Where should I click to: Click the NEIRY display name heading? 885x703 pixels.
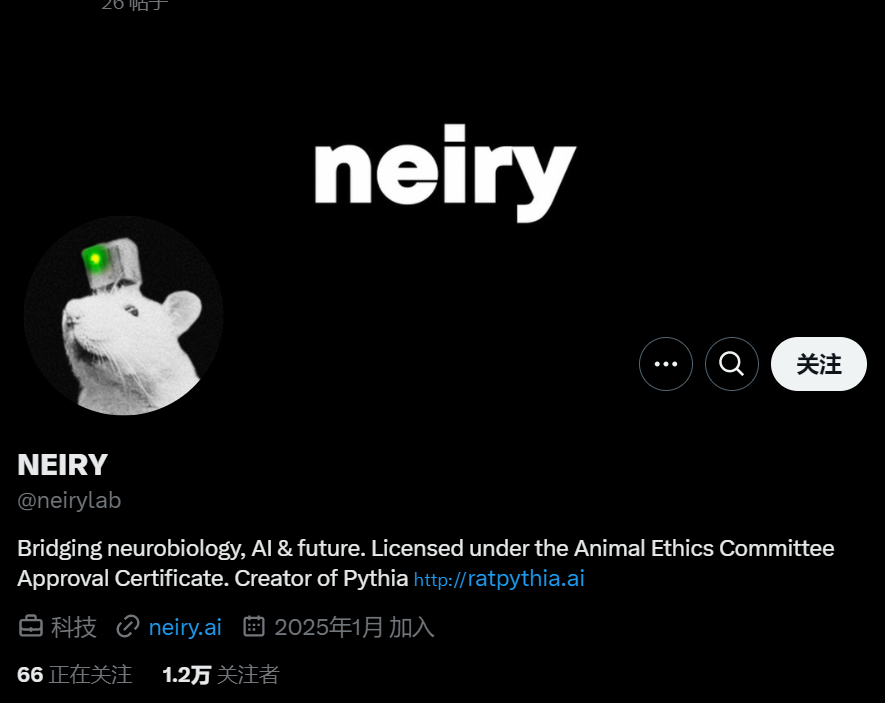[63, 465]
